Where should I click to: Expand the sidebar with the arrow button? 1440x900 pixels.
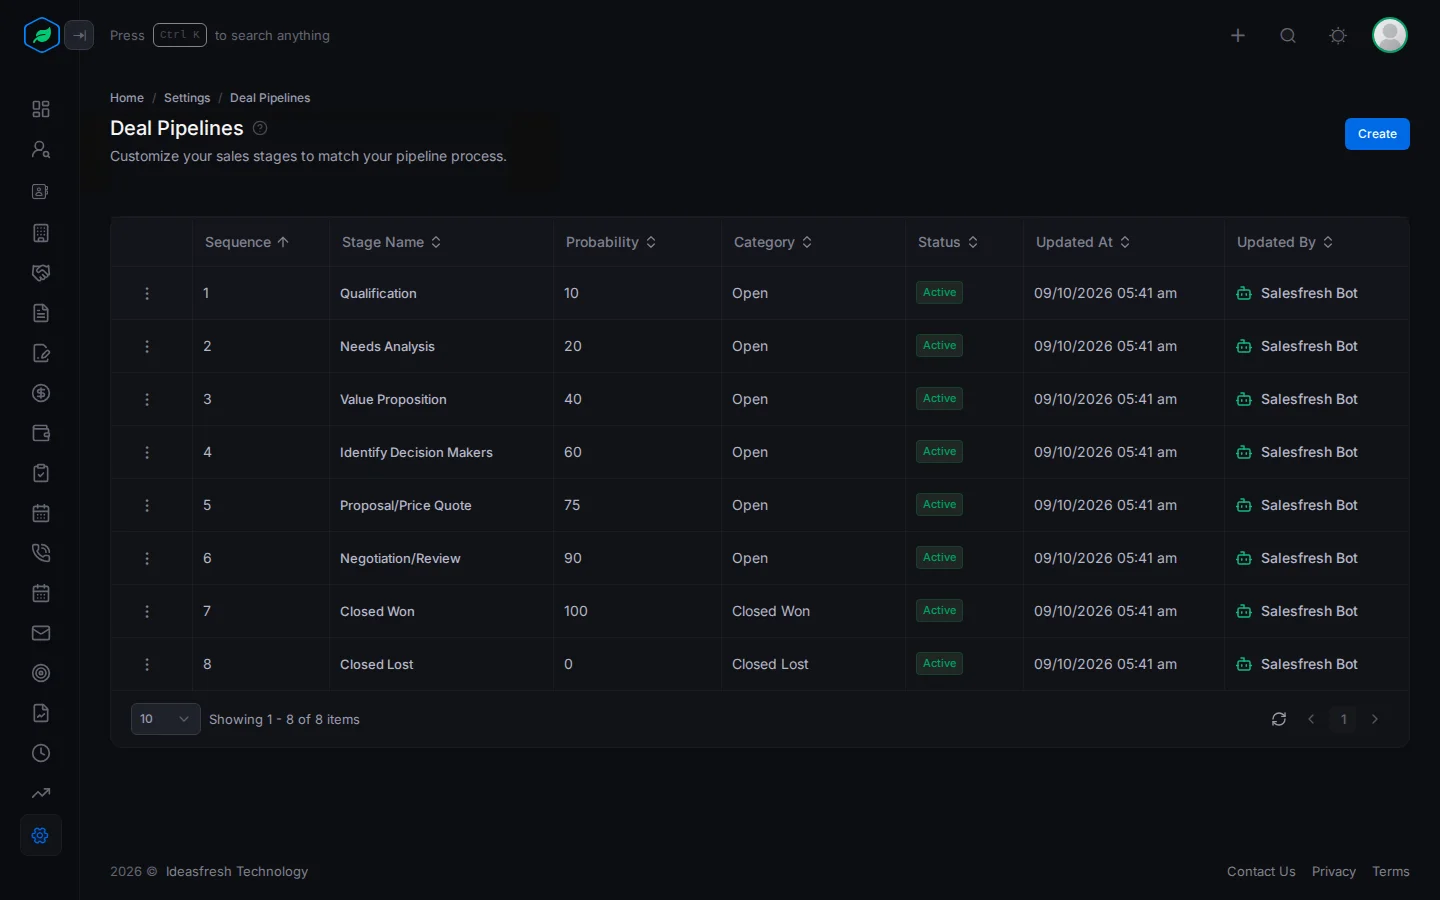(79, 35)
